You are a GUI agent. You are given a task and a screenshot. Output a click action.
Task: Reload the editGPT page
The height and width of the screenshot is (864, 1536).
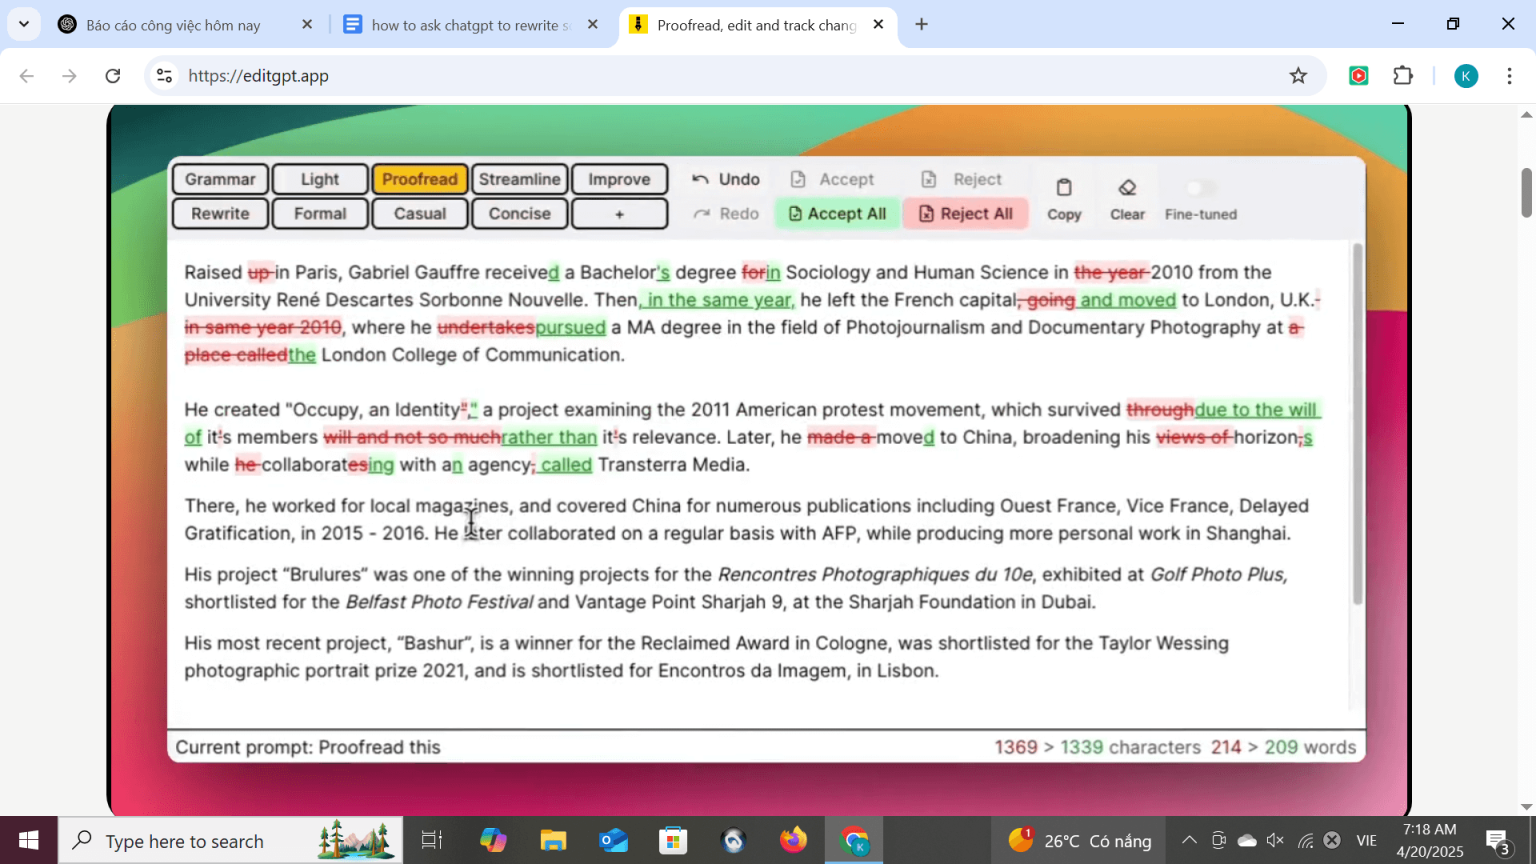tap(112, 75)
